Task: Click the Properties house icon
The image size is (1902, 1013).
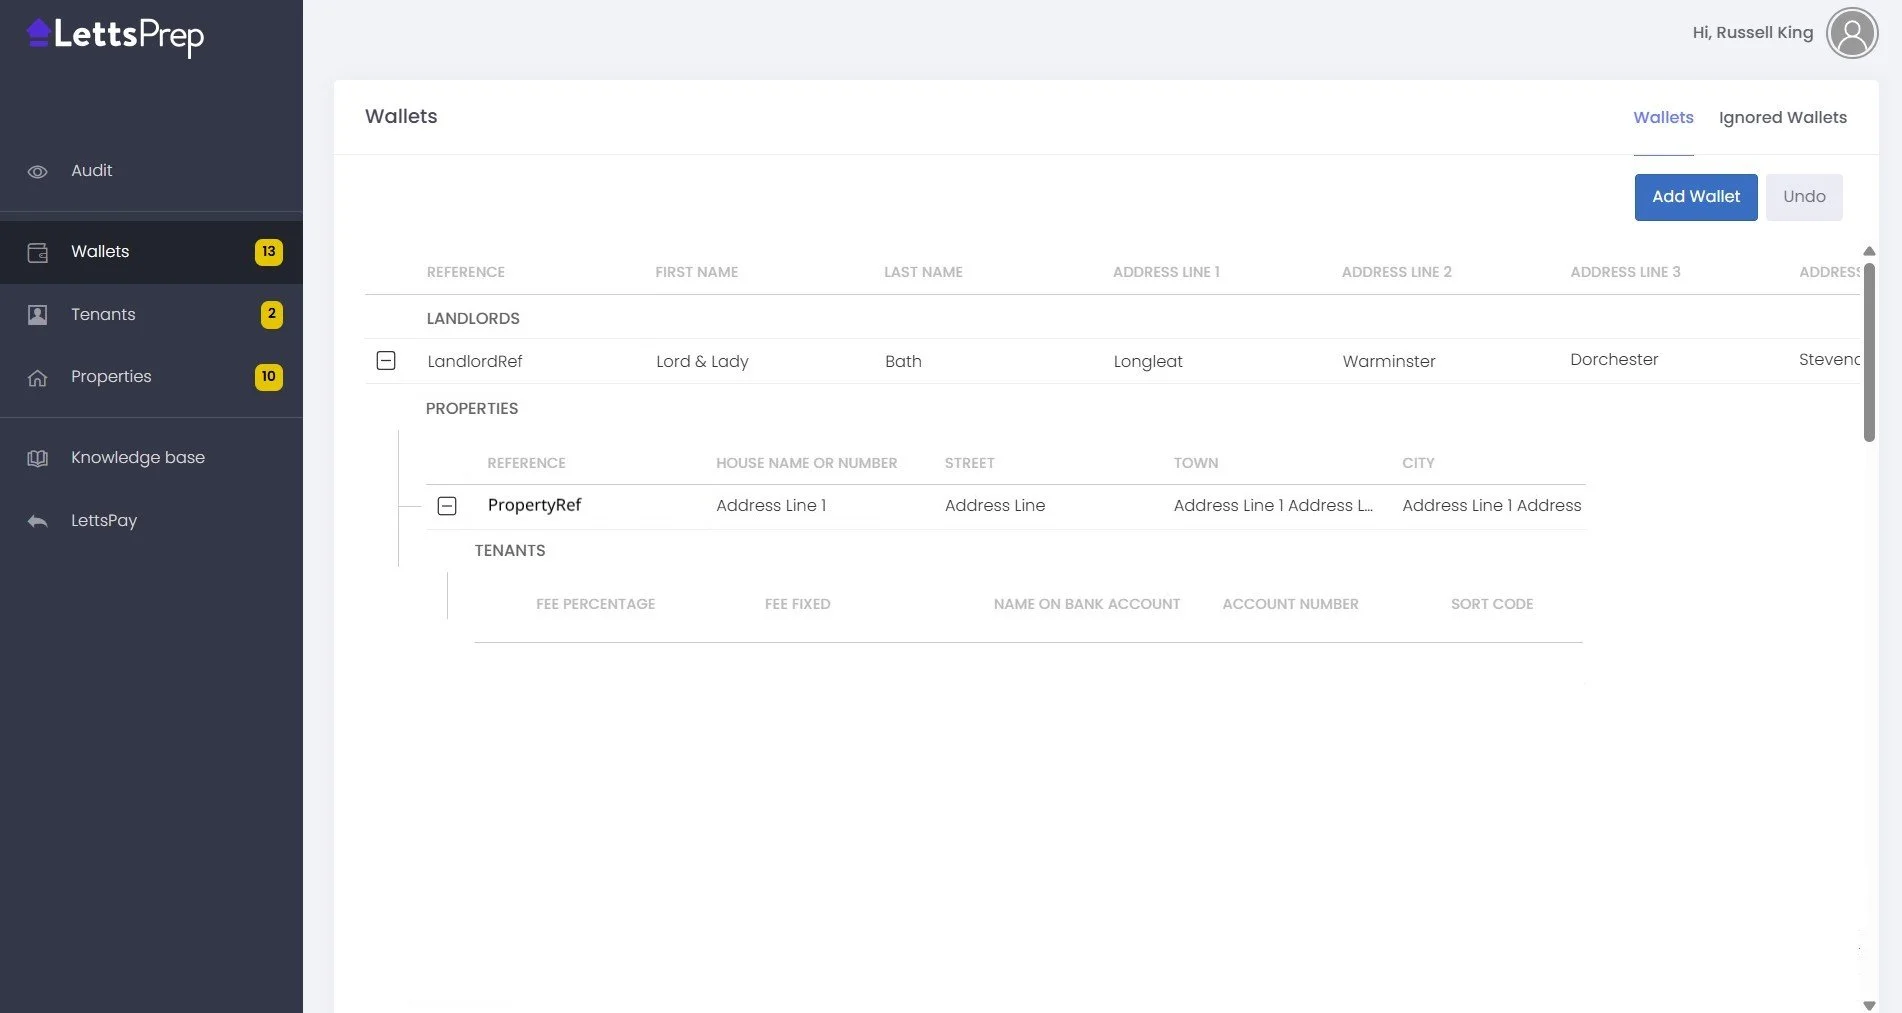Action: click(37, 377)
